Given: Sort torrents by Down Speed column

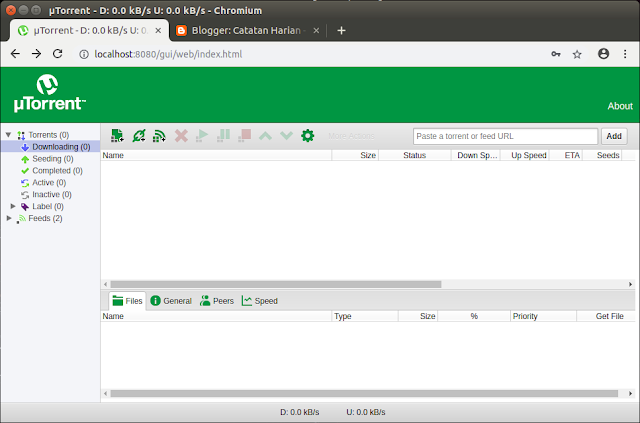Looking at the screenshot, I should [x=476, y=155].
